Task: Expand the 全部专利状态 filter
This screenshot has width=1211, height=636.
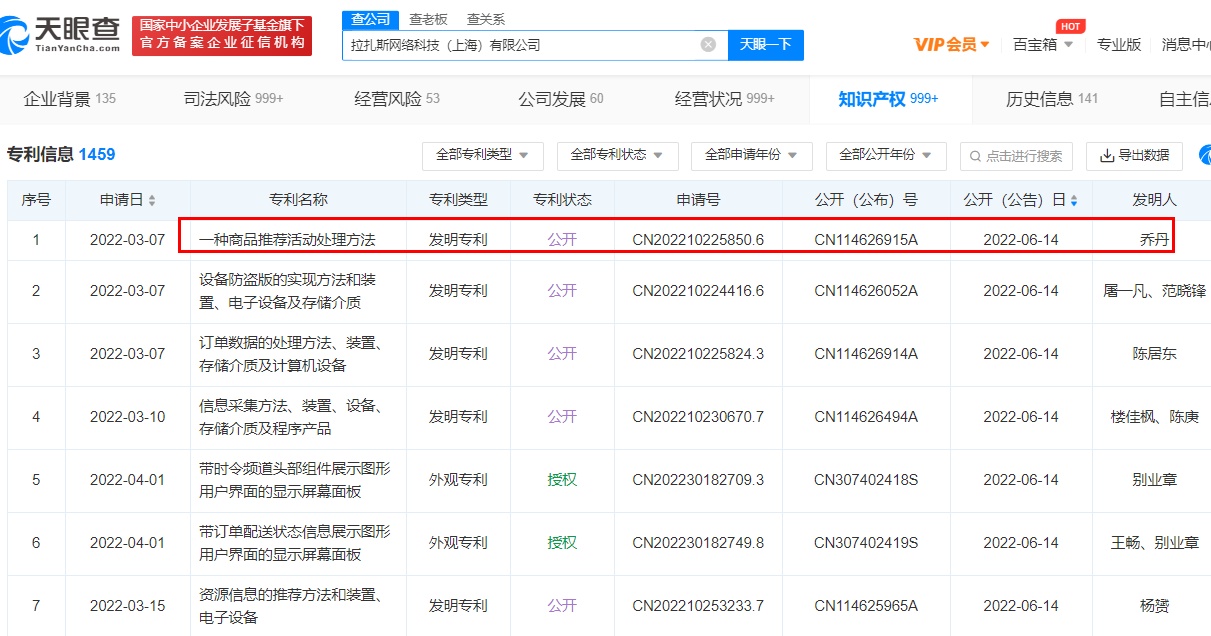Action: [x=618, y=156]
